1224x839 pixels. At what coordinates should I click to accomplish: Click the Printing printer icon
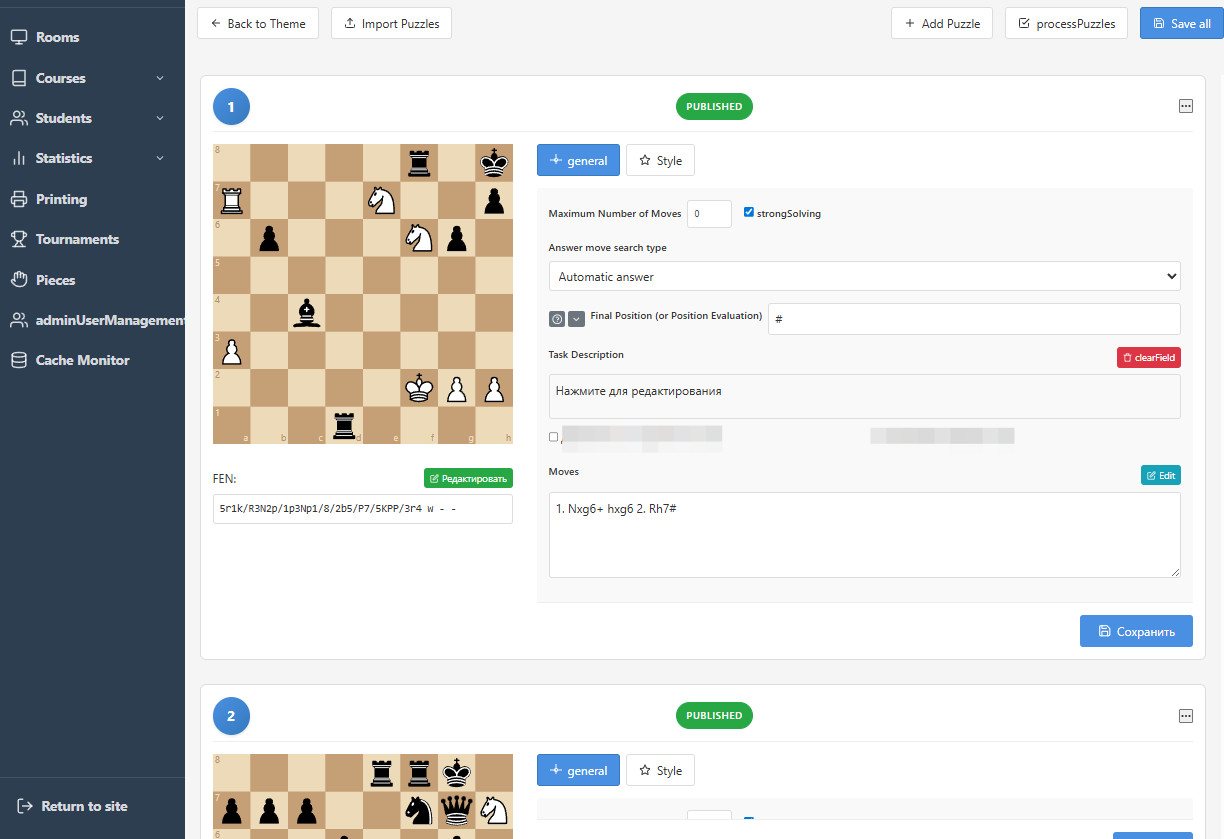[18, 199]
